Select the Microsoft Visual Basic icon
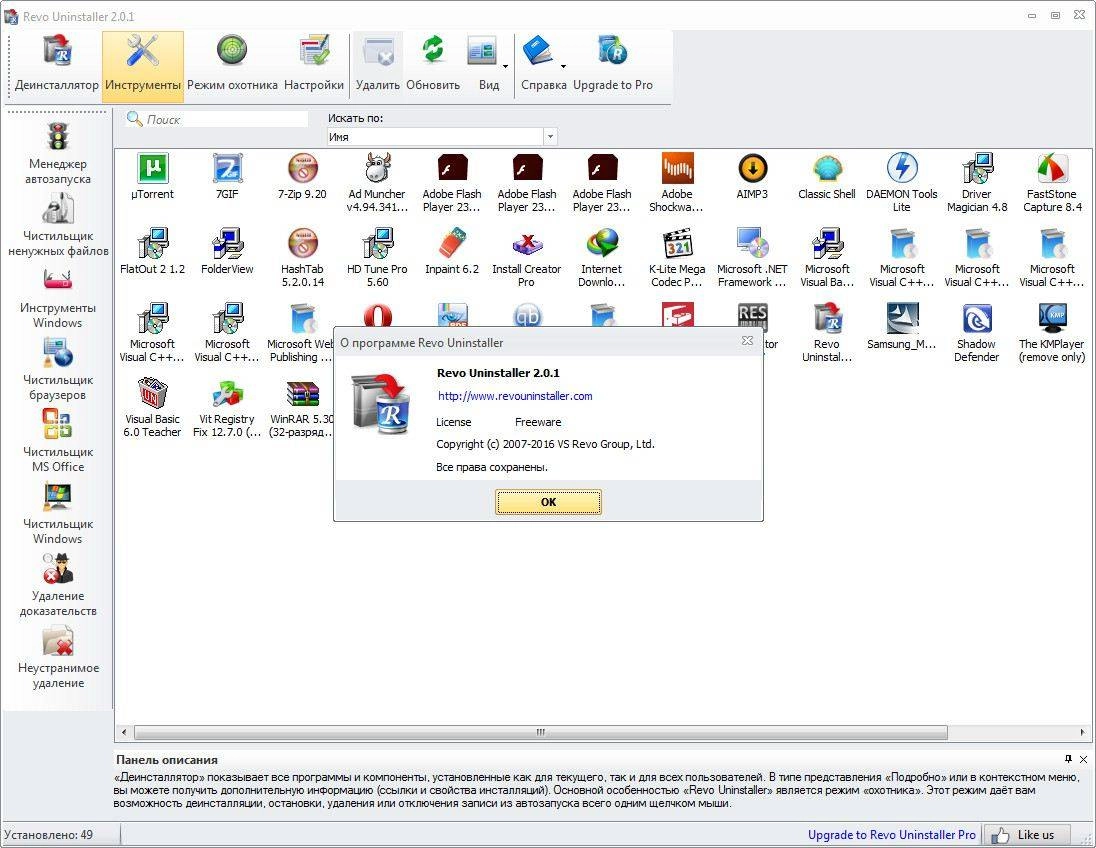This screenshot has width=1096, height=848. (x=827, y=257)
